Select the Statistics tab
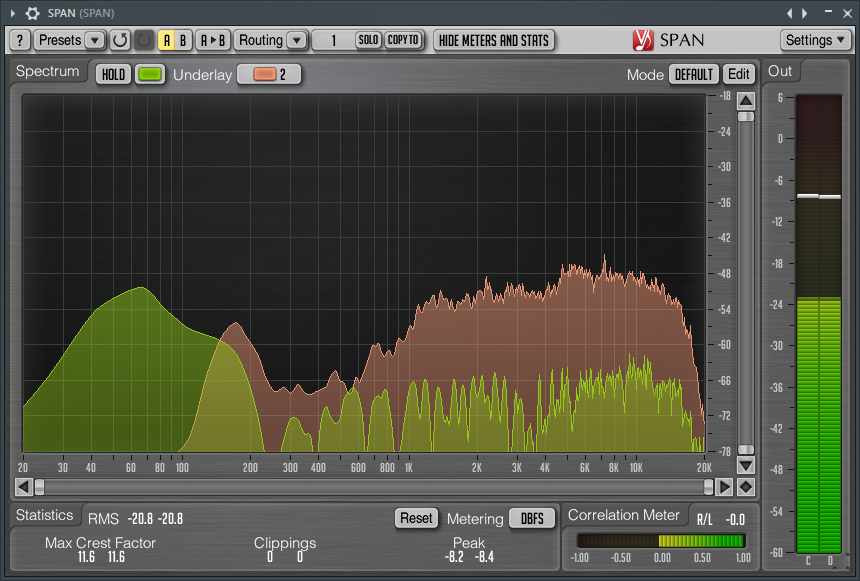860x581 pixels. click(44, 515)
